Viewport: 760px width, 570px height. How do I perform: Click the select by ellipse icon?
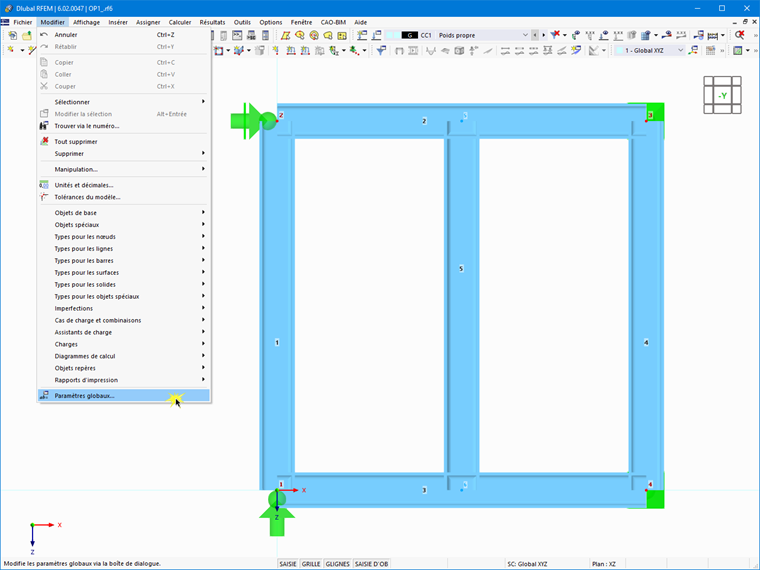(x=300, y=35)
